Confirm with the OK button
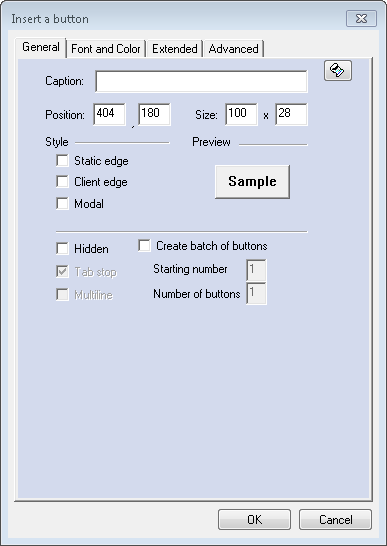This screenshot has width=387, height=546. click(254, 520)
